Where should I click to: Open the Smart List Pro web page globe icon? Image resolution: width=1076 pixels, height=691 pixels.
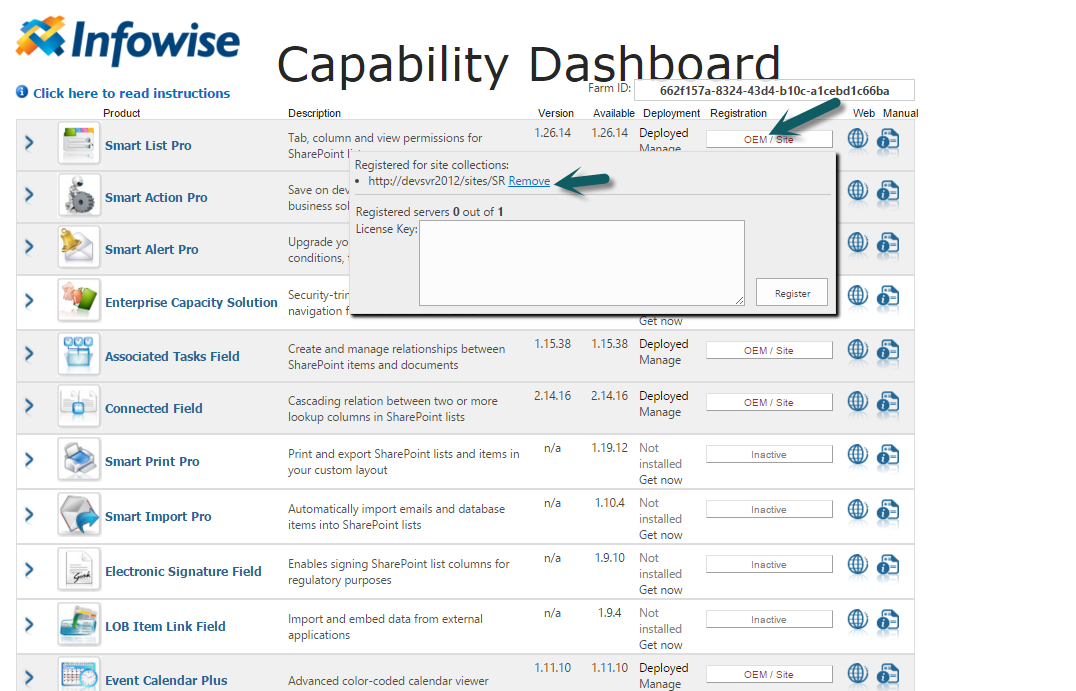[858, 139]
